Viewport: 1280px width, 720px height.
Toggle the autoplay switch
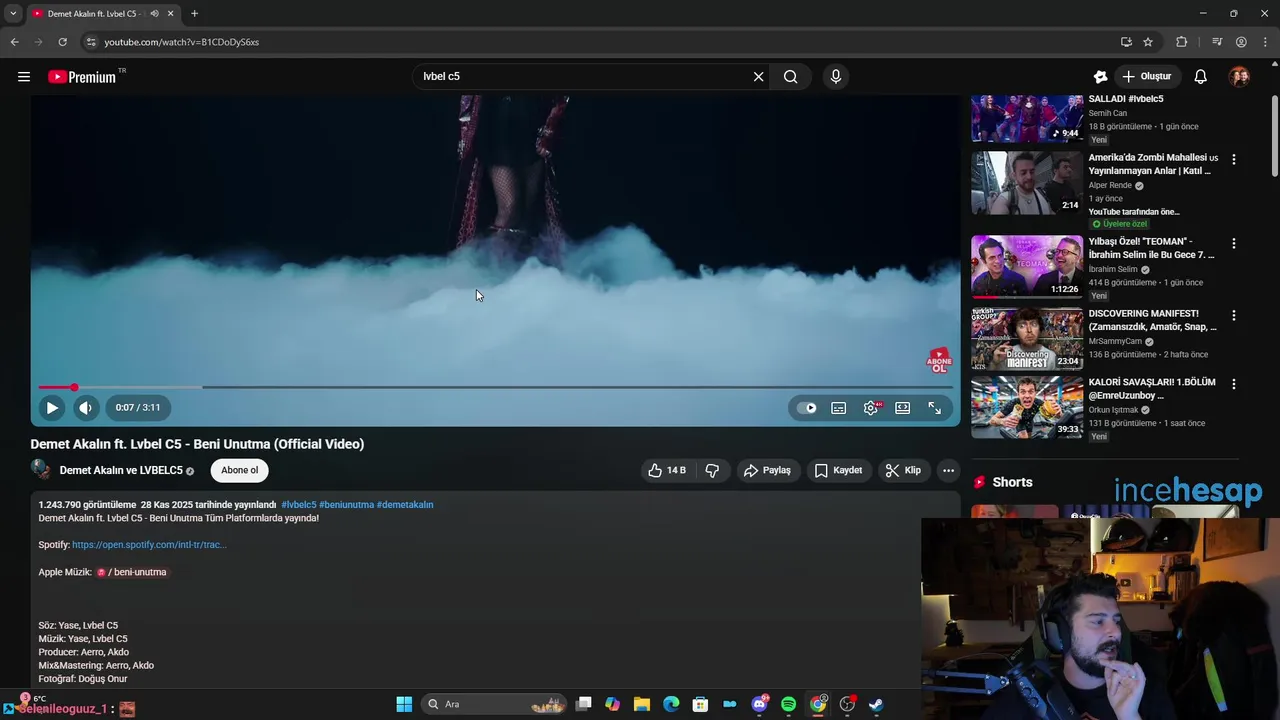pos(806,407)
